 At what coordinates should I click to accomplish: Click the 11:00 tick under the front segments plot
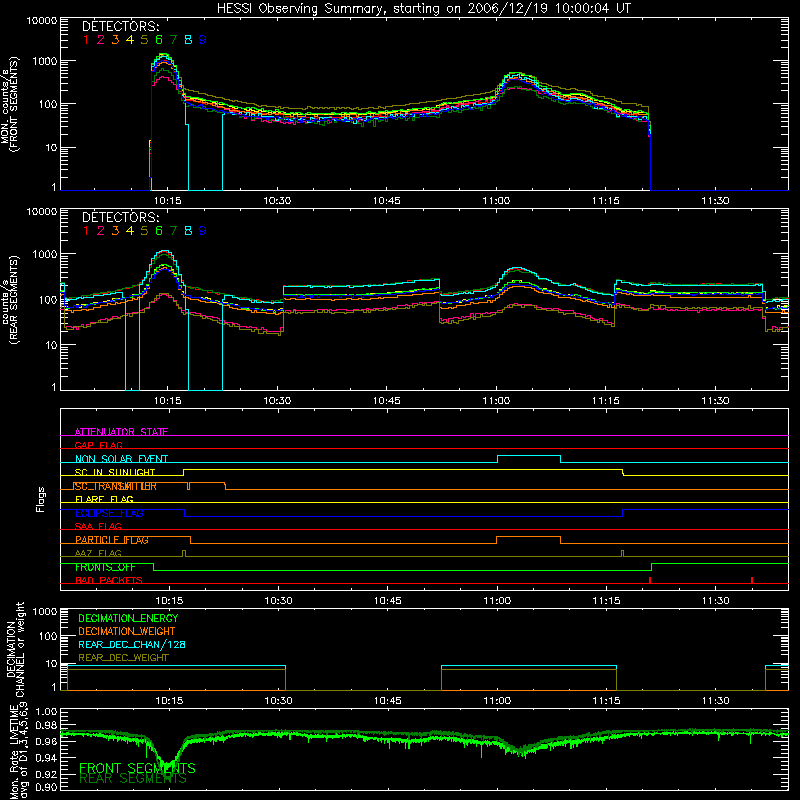point(496,201)
